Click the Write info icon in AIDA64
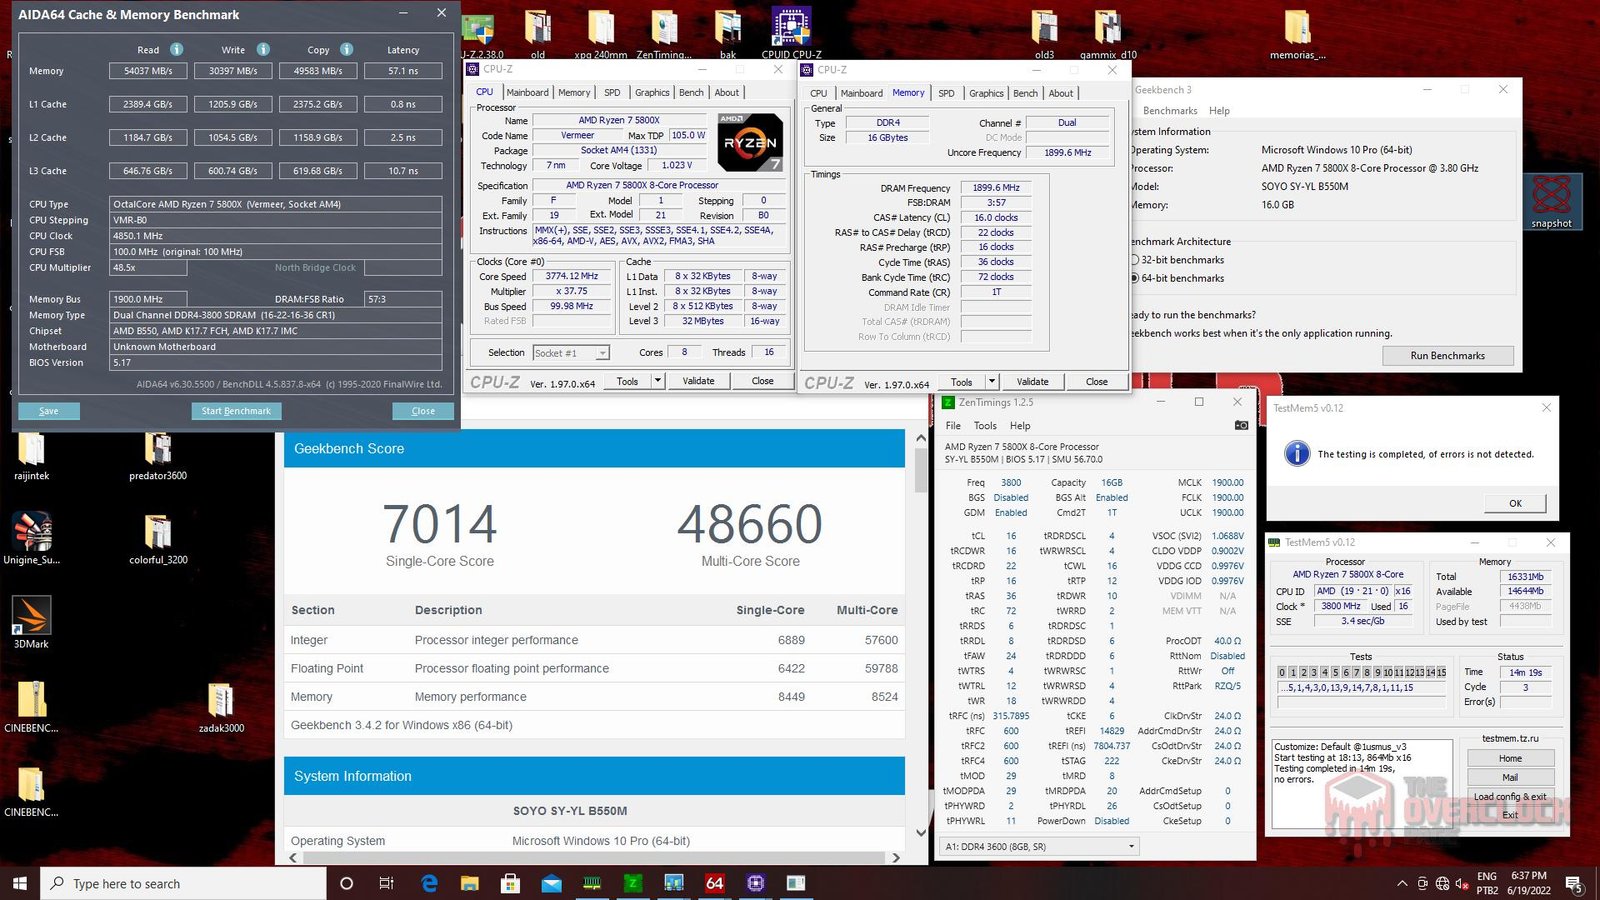Image resolution: width=1600 pixels, height=900 pixels. [x=263, y=49]
